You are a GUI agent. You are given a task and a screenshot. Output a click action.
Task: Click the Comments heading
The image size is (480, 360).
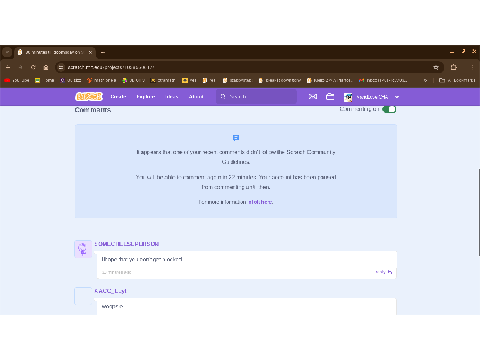[93, 110]
